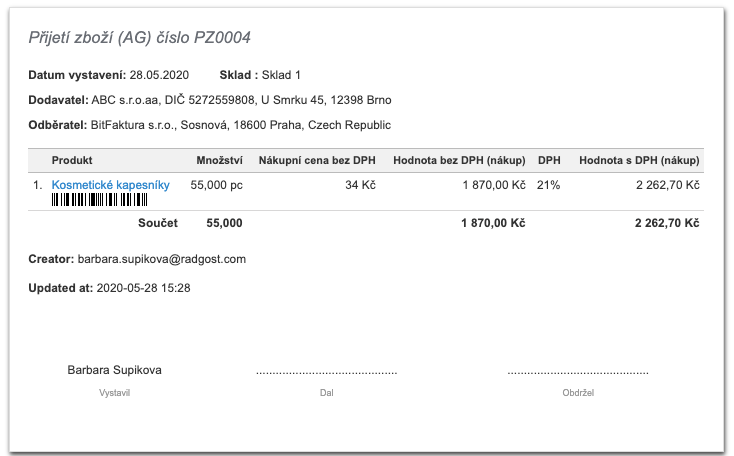
Task: Click the Nákupní cena bez DPH header
Action: (x=317, y=160)
